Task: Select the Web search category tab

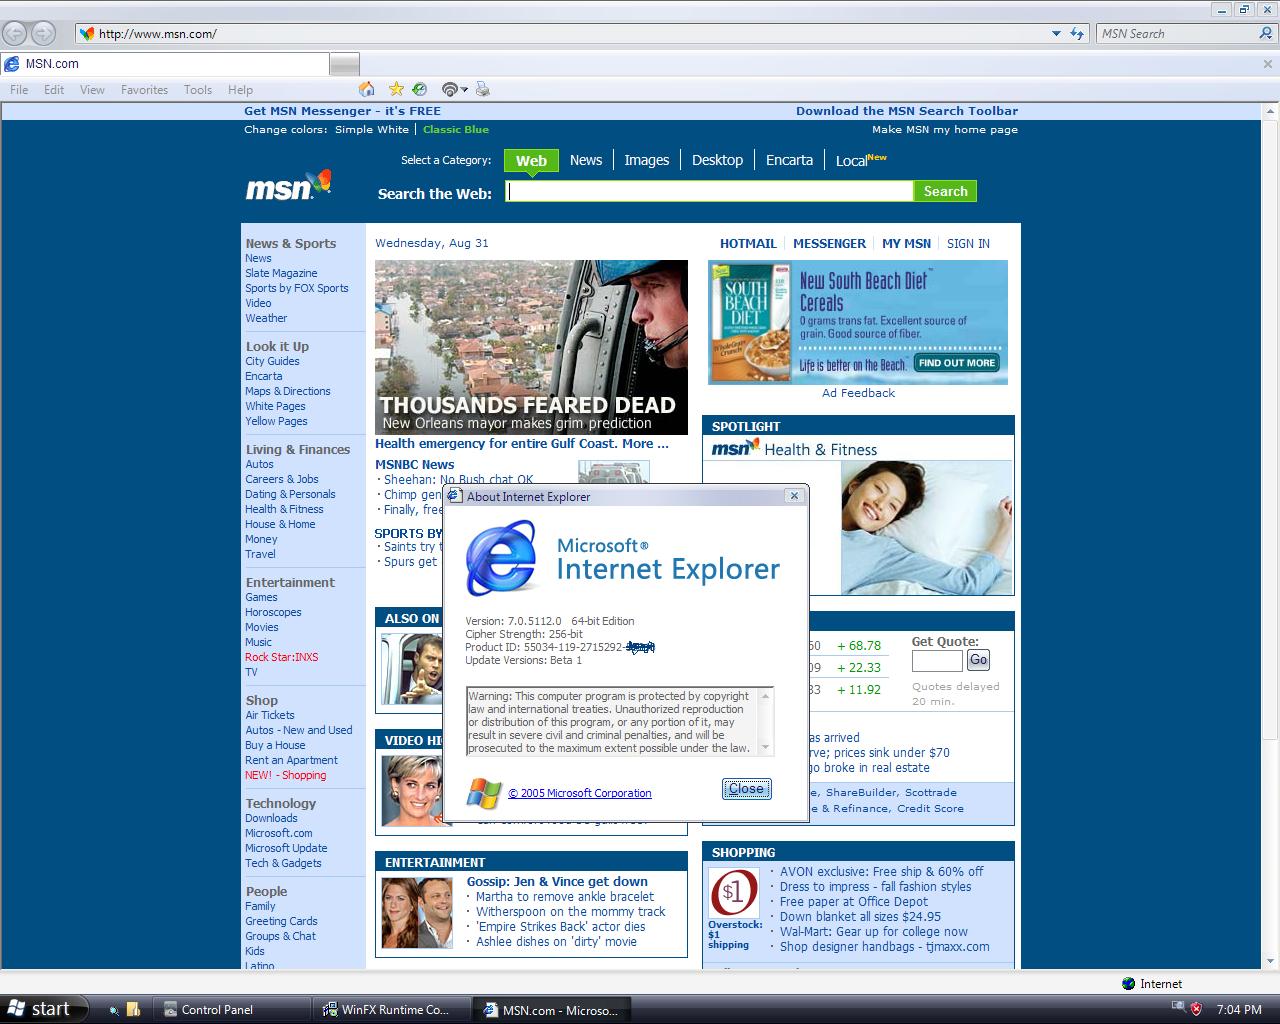Action: coord(531,160)
